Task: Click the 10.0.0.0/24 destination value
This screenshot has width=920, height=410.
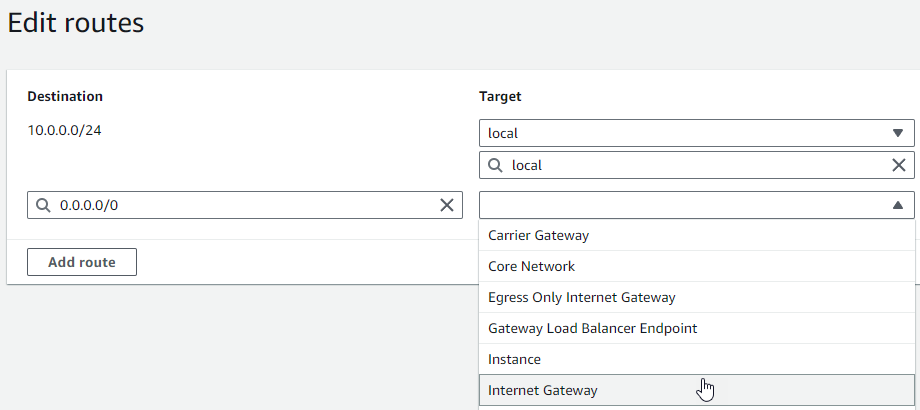Action: (64, 131)
